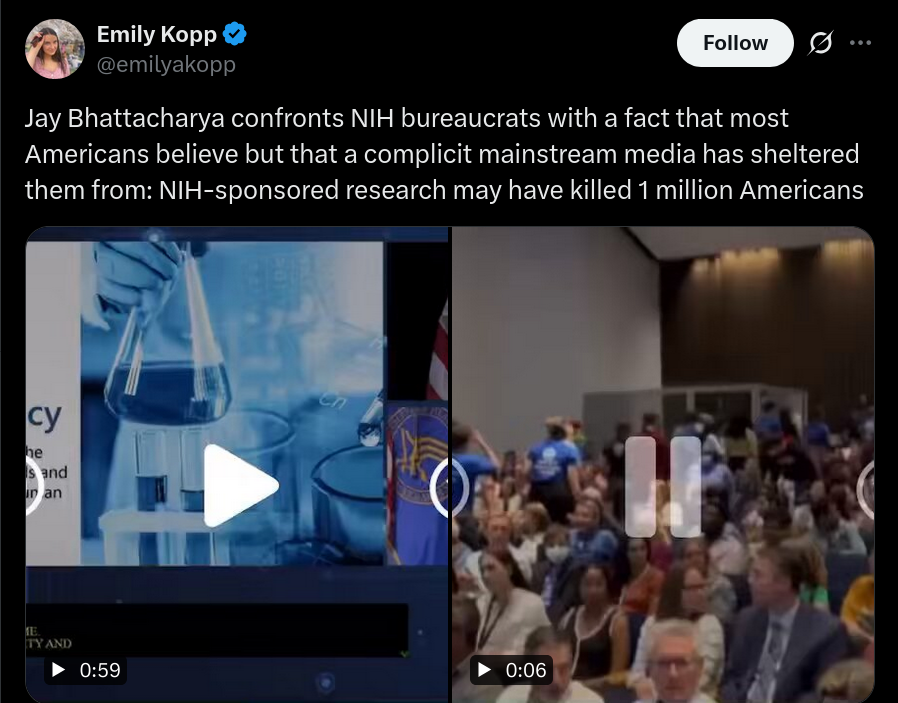Click partial circle at right video's right edge

click(866, 488)
